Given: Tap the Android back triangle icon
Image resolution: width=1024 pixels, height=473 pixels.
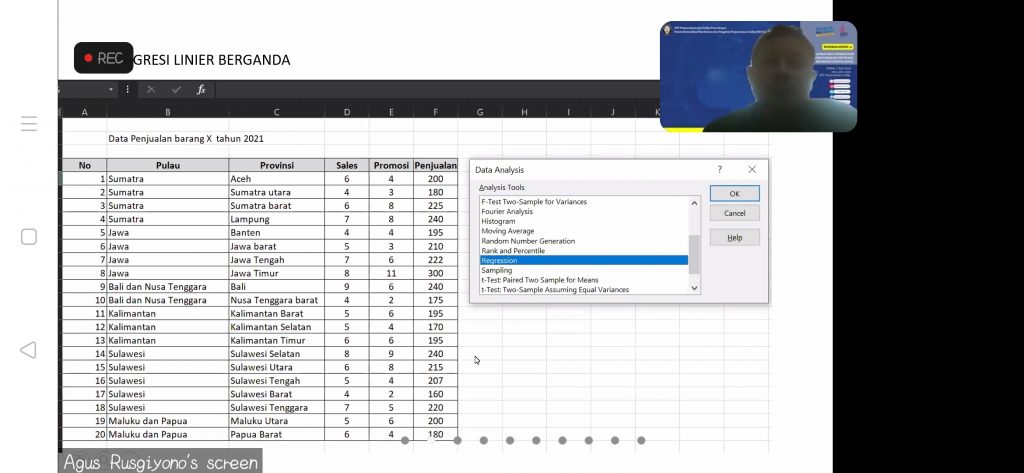Looking at the screenshot, I should (x=29, y=349).
